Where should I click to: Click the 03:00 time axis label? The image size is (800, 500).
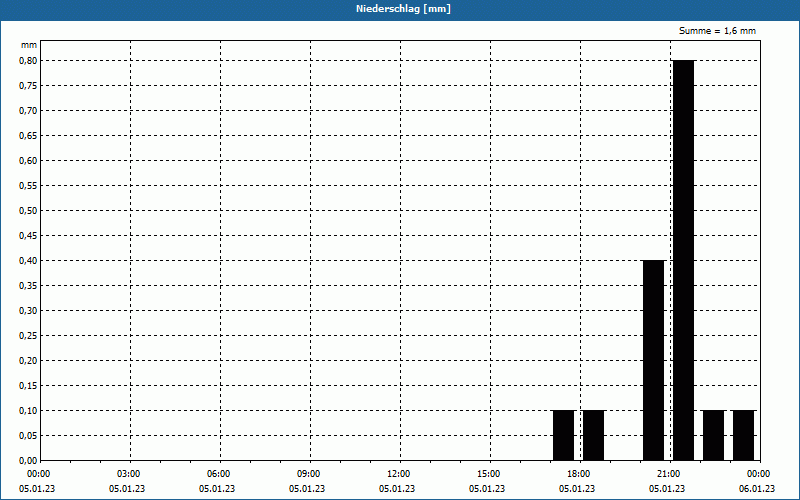129,474
